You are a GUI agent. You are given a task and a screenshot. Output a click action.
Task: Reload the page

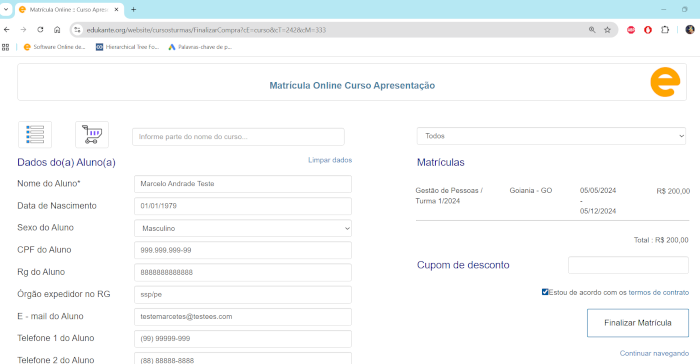tap(40, 30)
